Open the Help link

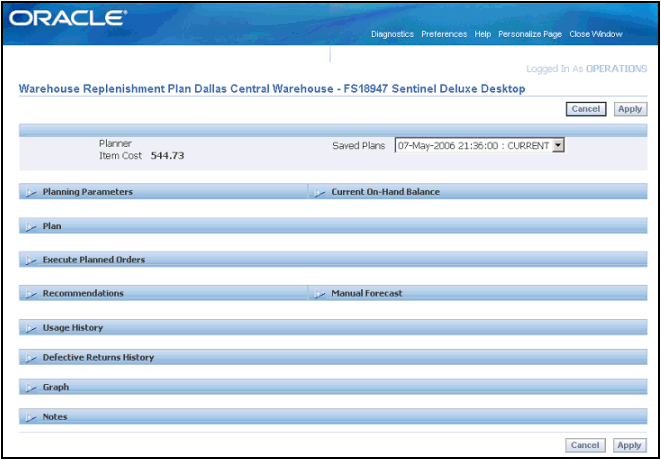[483, 34]
